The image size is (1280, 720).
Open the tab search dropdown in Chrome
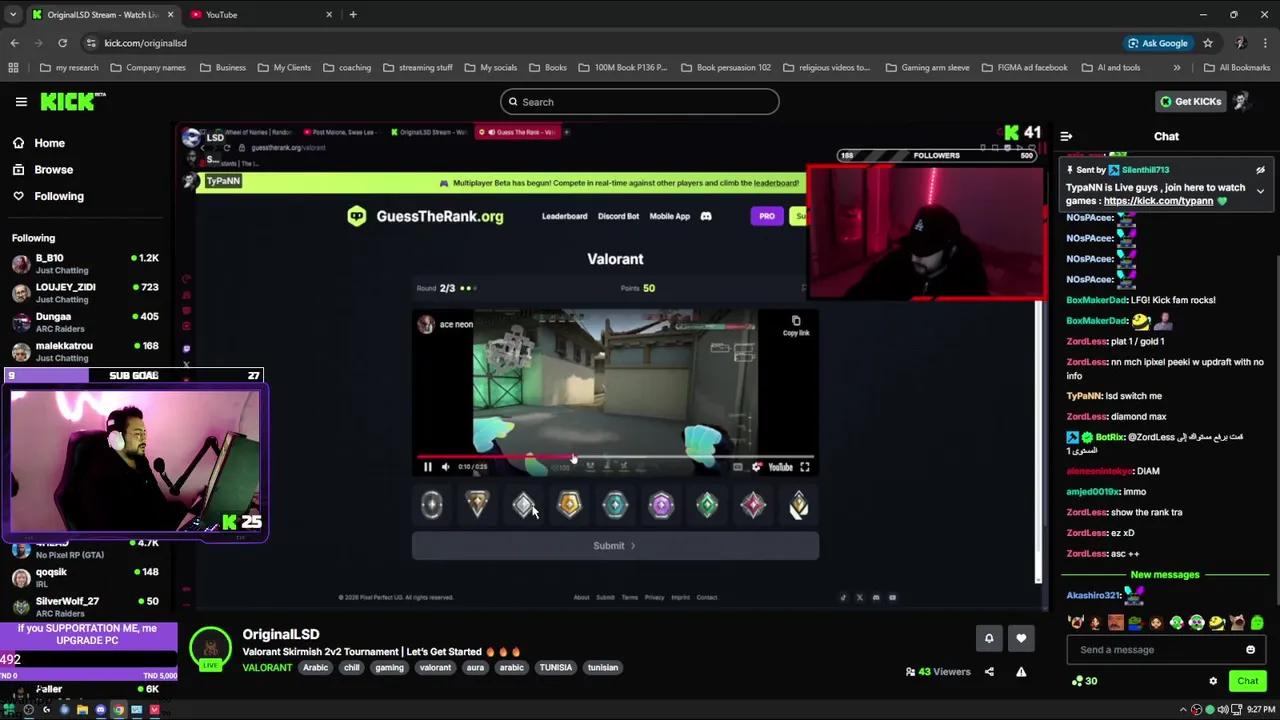pyautogui.click(x=12, y=14)
